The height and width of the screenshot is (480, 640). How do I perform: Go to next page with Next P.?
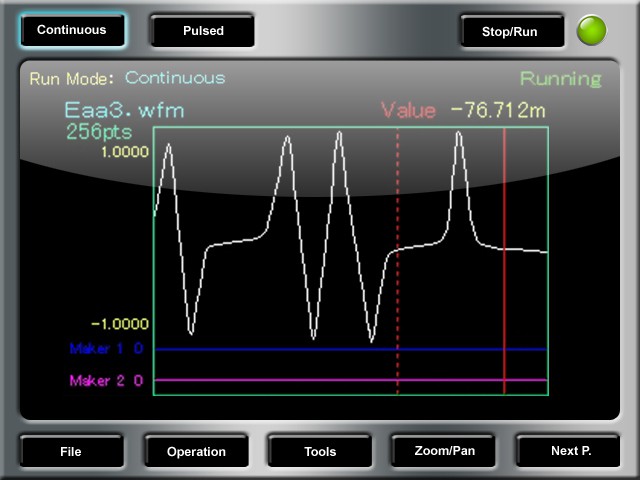[571, 451]
